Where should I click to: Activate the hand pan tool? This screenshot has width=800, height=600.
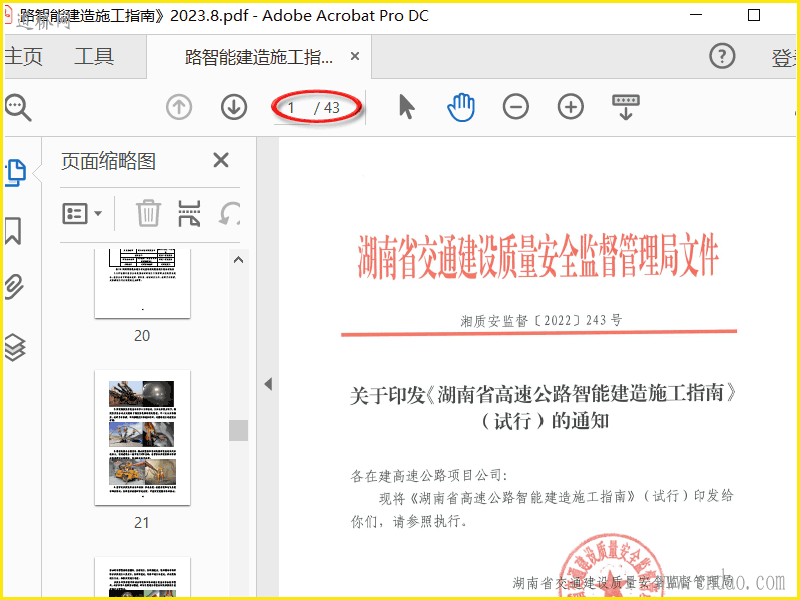pyautogui.click(x=461, y=107)
